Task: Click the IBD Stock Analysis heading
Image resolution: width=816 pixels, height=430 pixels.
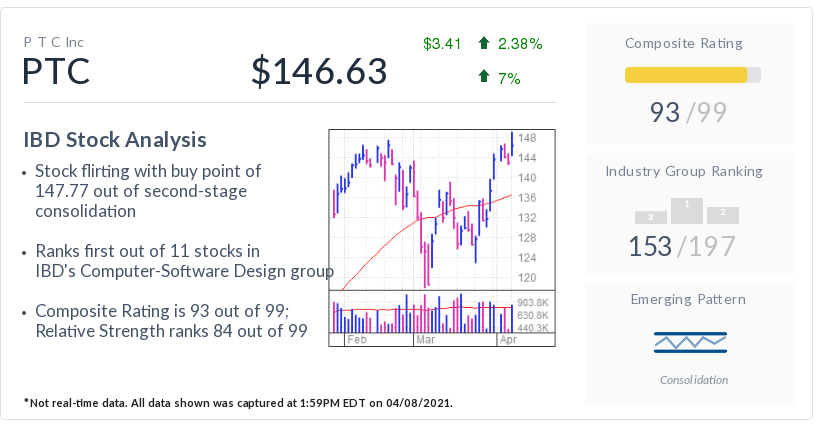Action: coord(114,140)
